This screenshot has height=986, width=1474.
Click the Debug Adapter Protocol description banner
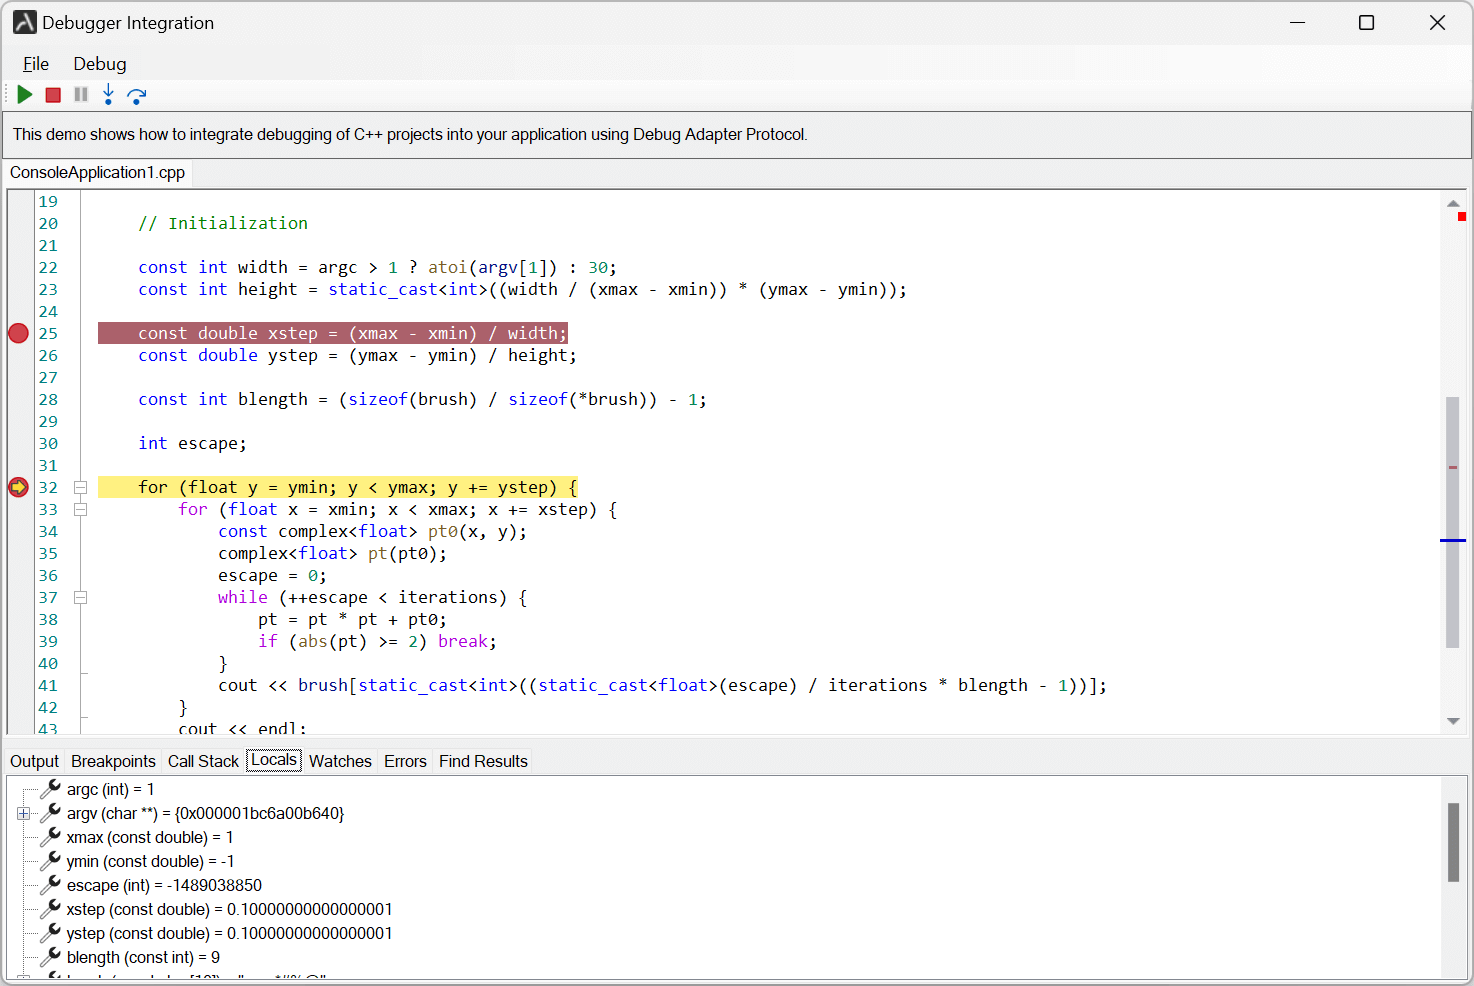pyautogui.click(x=737, y=134)
